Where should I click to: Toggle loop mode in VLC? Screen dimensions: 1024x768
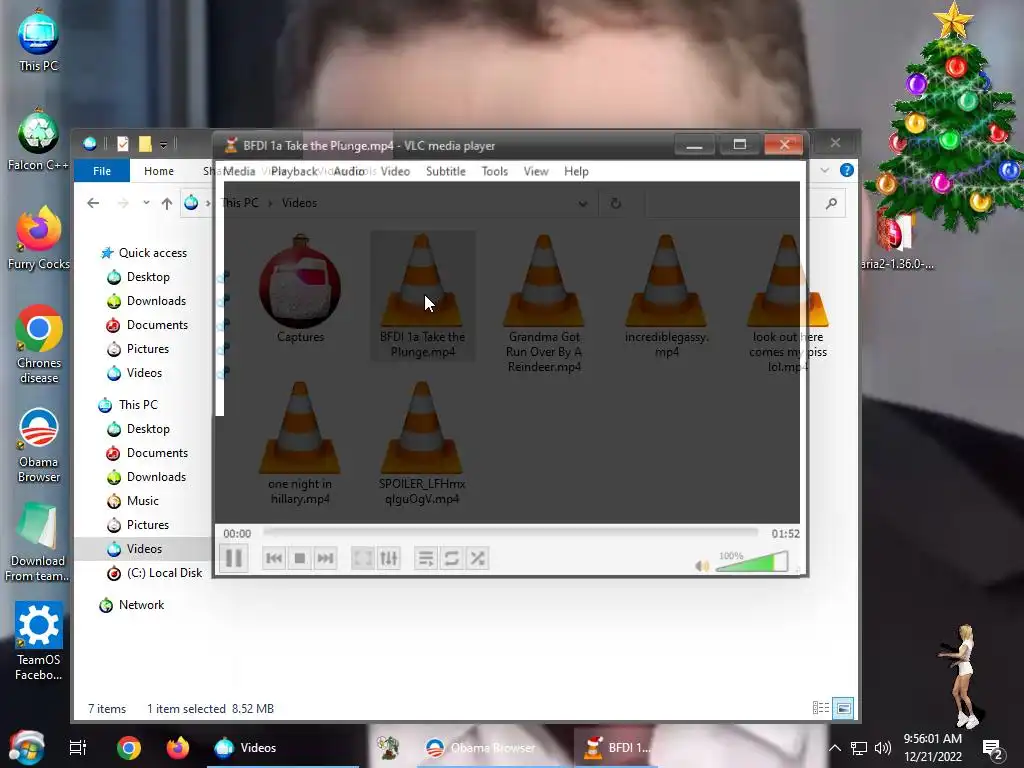(x=451, y=558)
